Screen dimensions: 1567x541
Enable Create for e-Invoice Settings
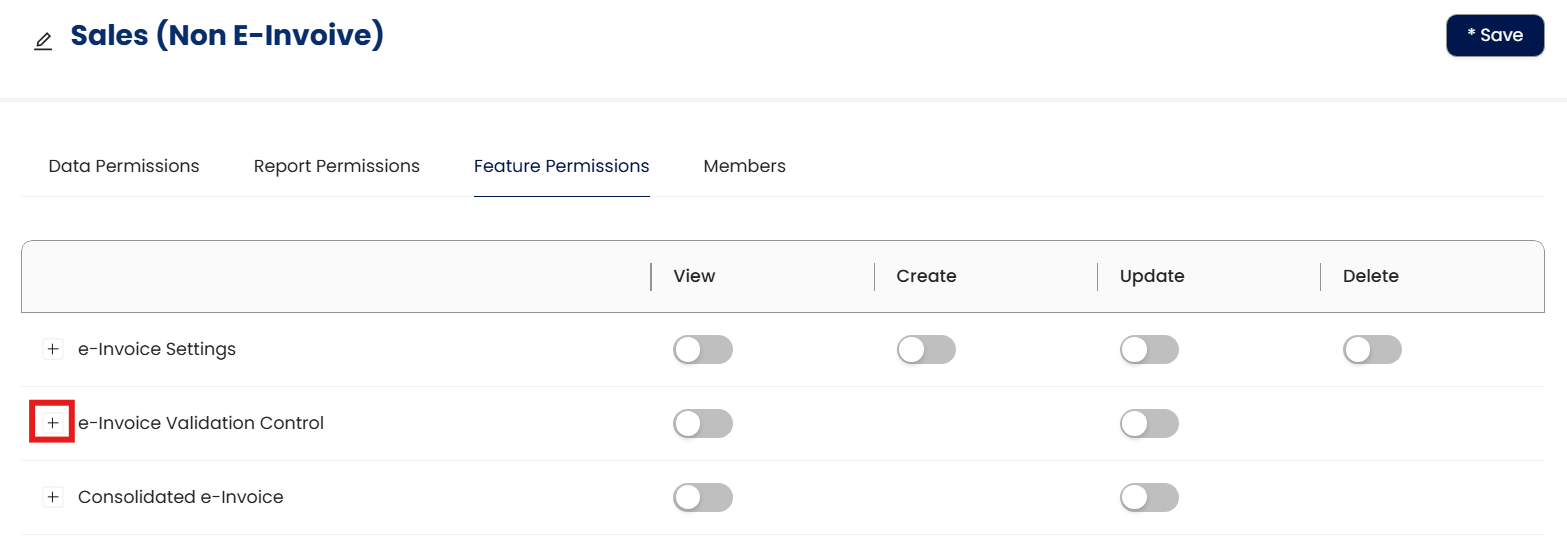pos(926,349)
